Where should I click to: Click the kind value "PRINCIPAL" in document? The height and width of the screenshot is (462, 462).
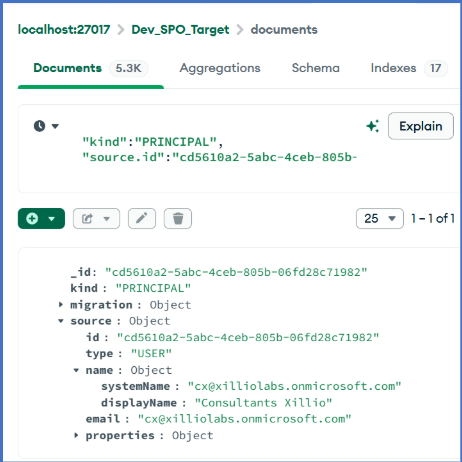click(x=153, y=288)
